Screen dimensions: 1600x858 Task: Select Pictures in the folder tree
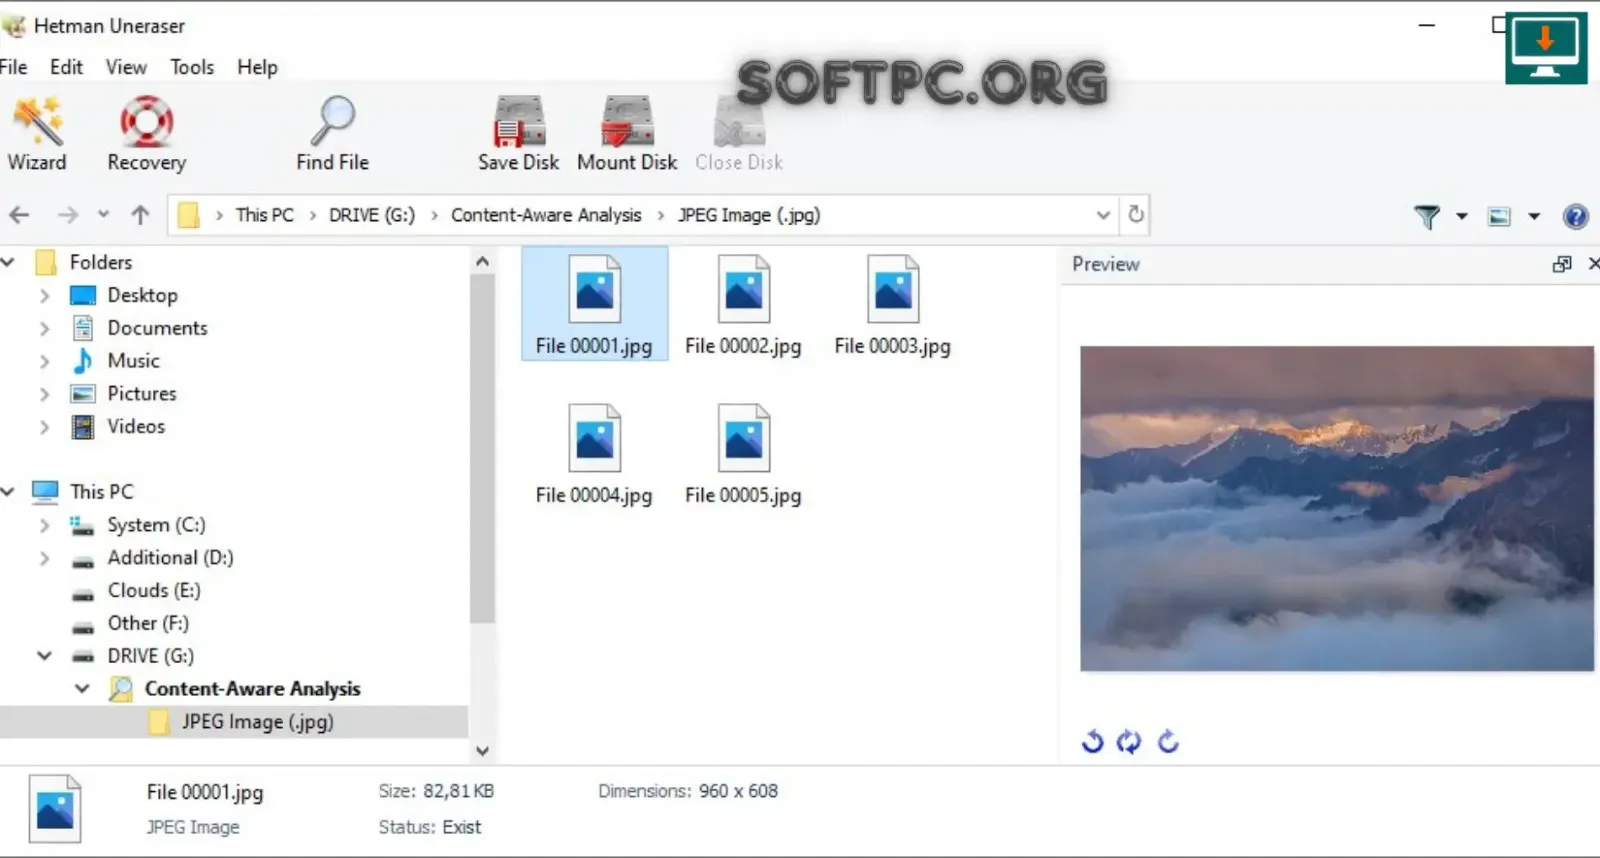tap(142, 394)
